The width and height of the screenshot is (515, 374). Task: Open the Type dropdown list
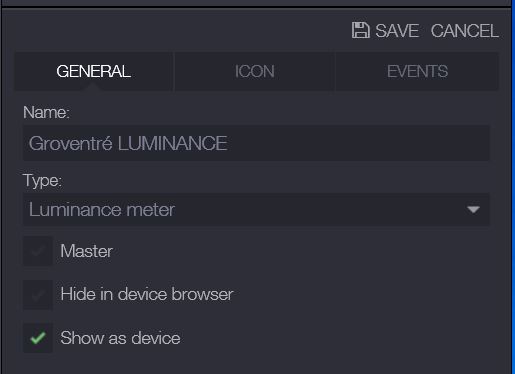pos(256,210)
